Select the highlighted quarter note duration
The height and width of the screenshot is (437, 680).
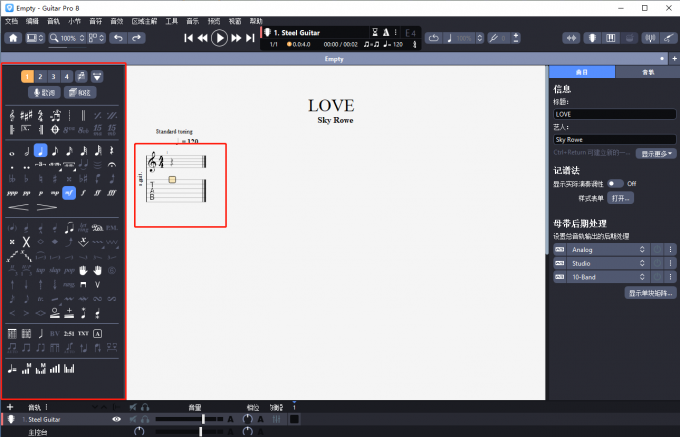click(40, 151)
